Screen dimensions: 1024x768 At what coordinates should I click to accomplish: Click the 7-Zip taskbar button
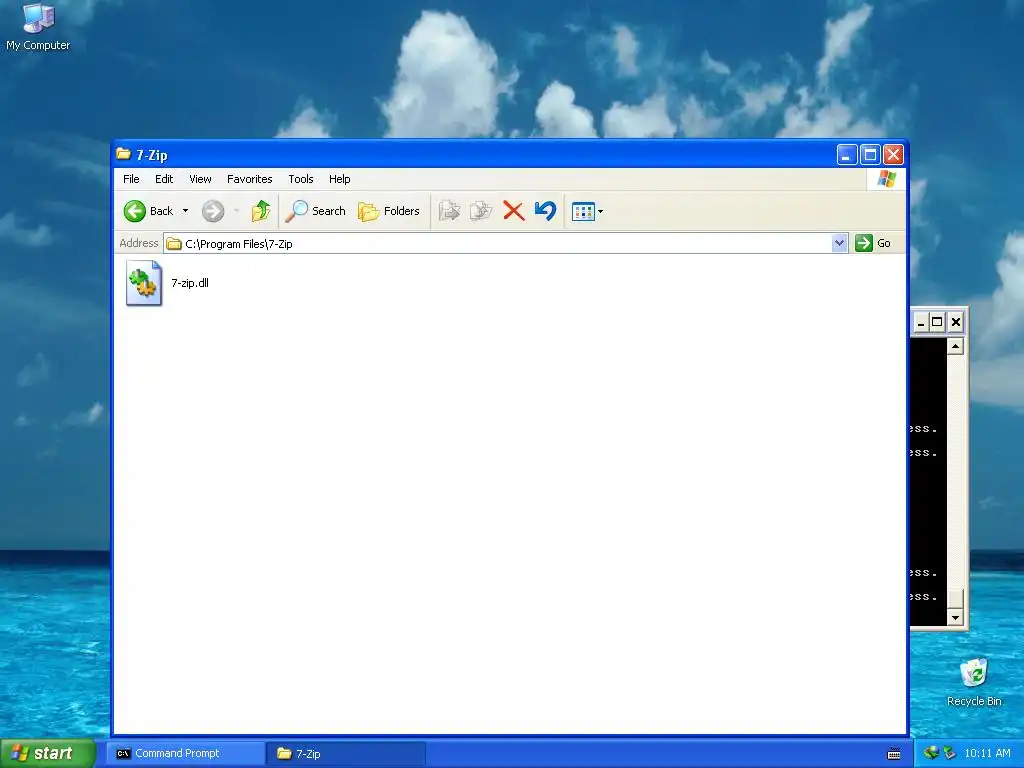click(346, 754)
